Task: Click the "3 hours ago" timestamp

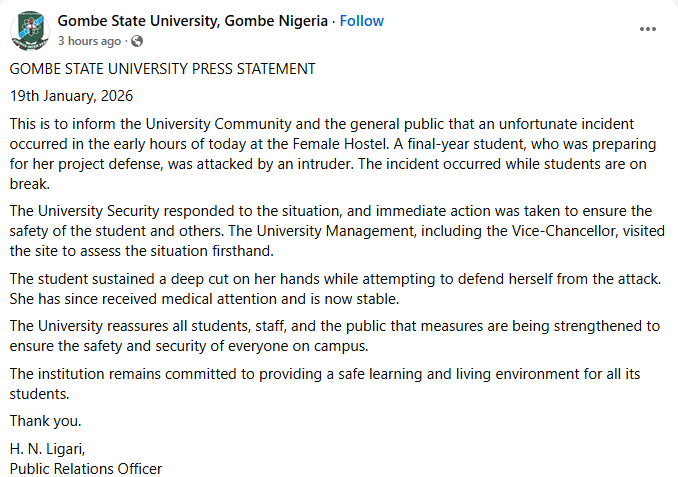Action: click(x=89, y=41)
